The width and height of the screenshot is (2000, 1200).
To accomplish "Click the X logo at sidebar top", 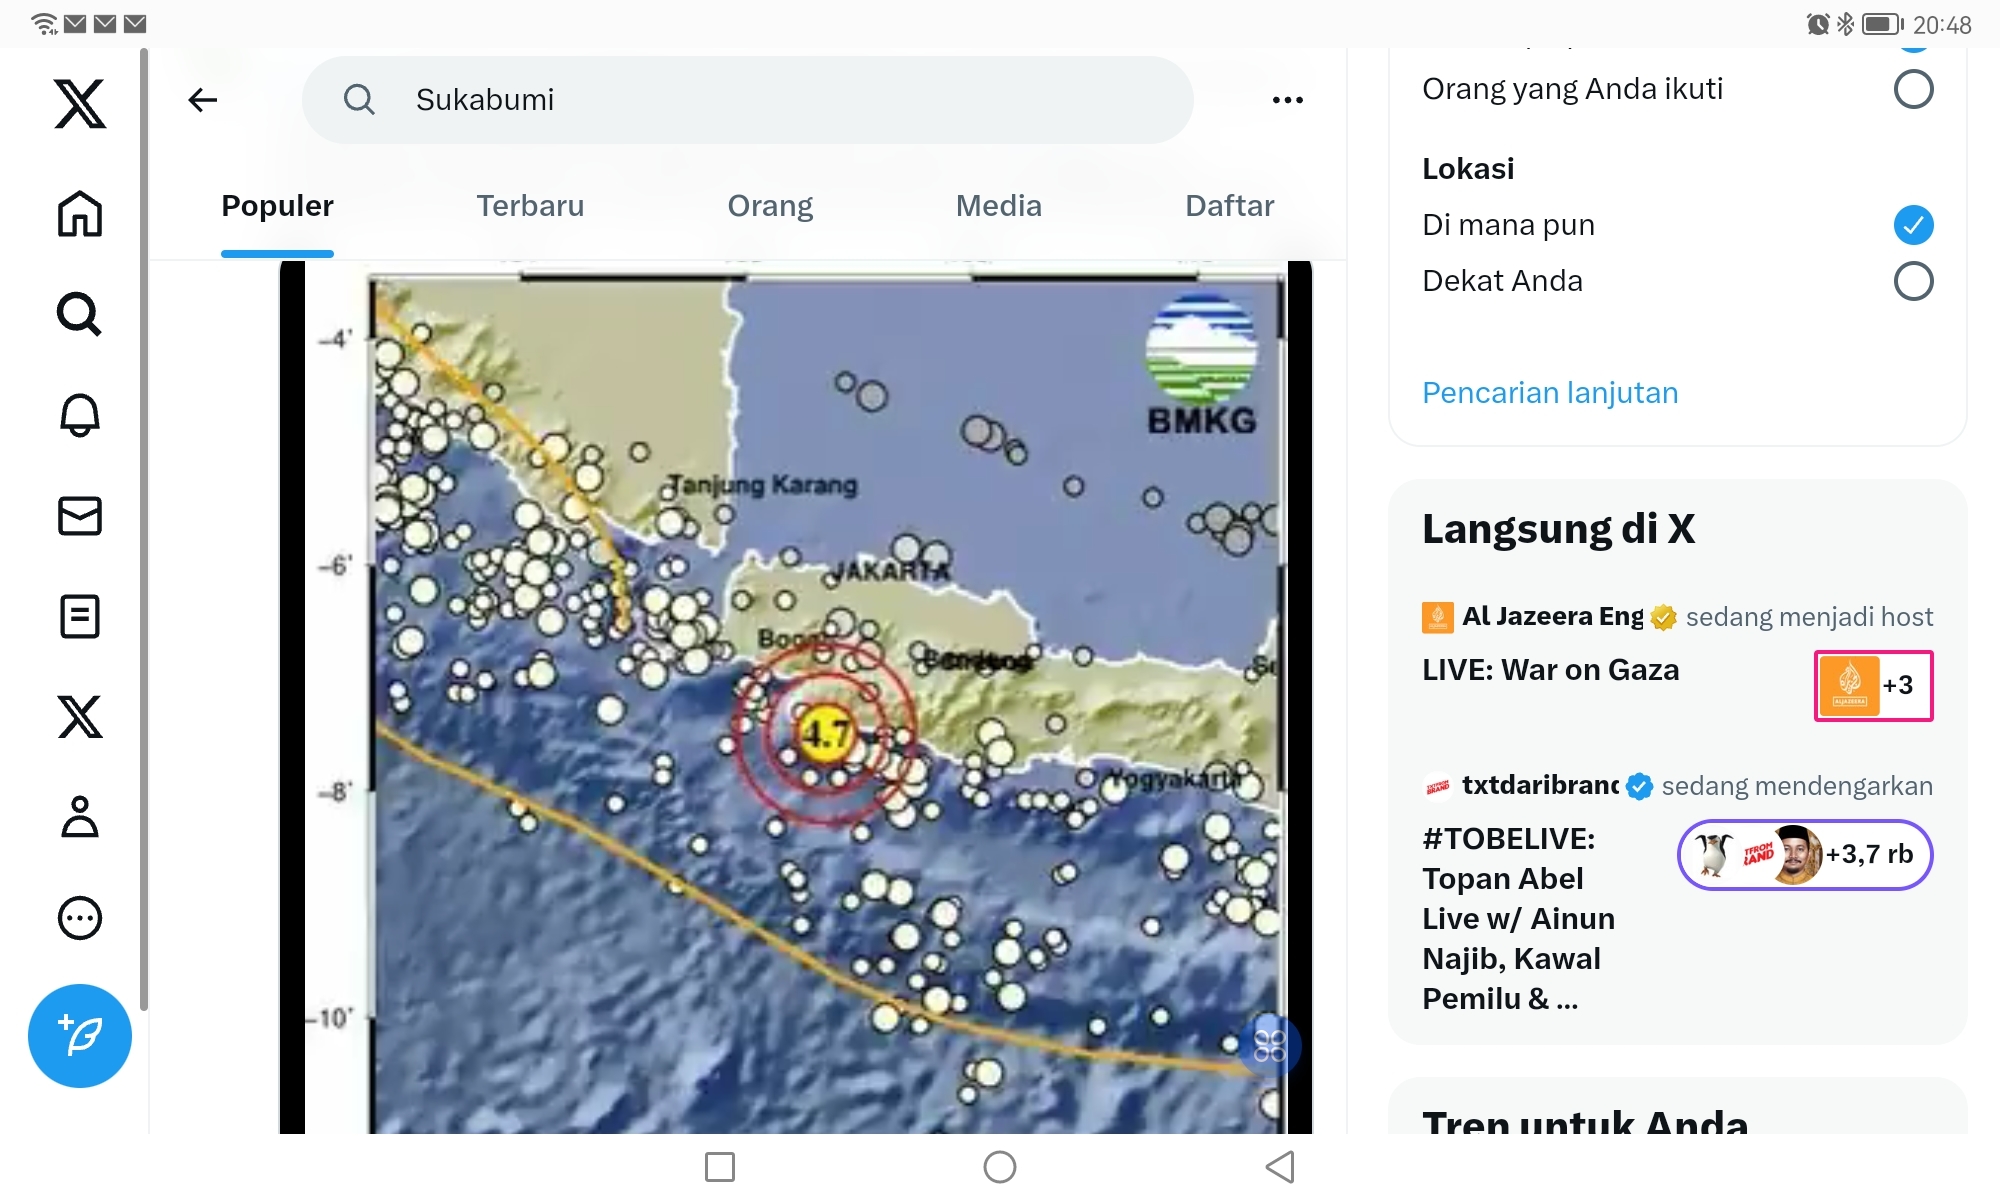I will [x=80, y=103].
